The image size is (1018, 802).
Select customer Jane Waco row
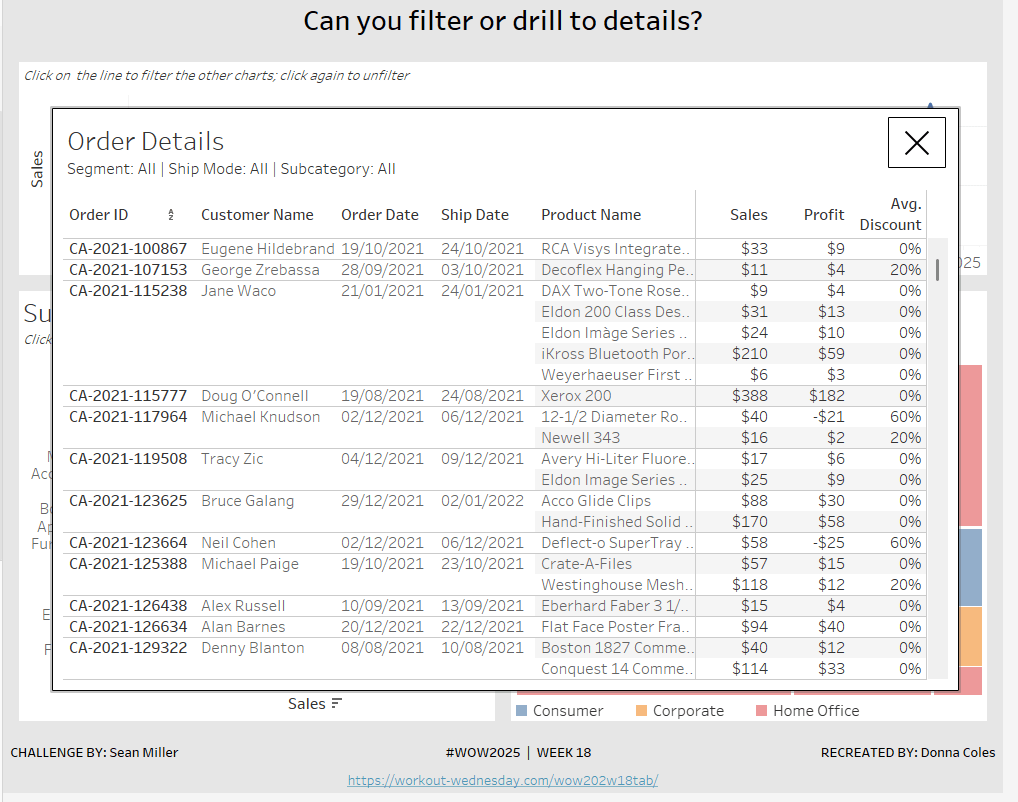click(x=238, y=291)
